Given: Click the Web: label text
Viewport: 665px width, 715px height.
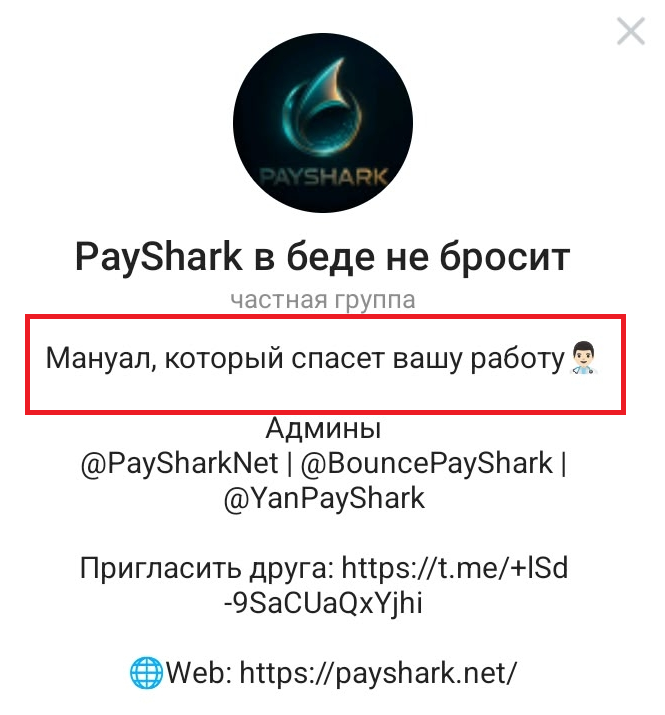Looking at the screenshot, I should point(199,673).
